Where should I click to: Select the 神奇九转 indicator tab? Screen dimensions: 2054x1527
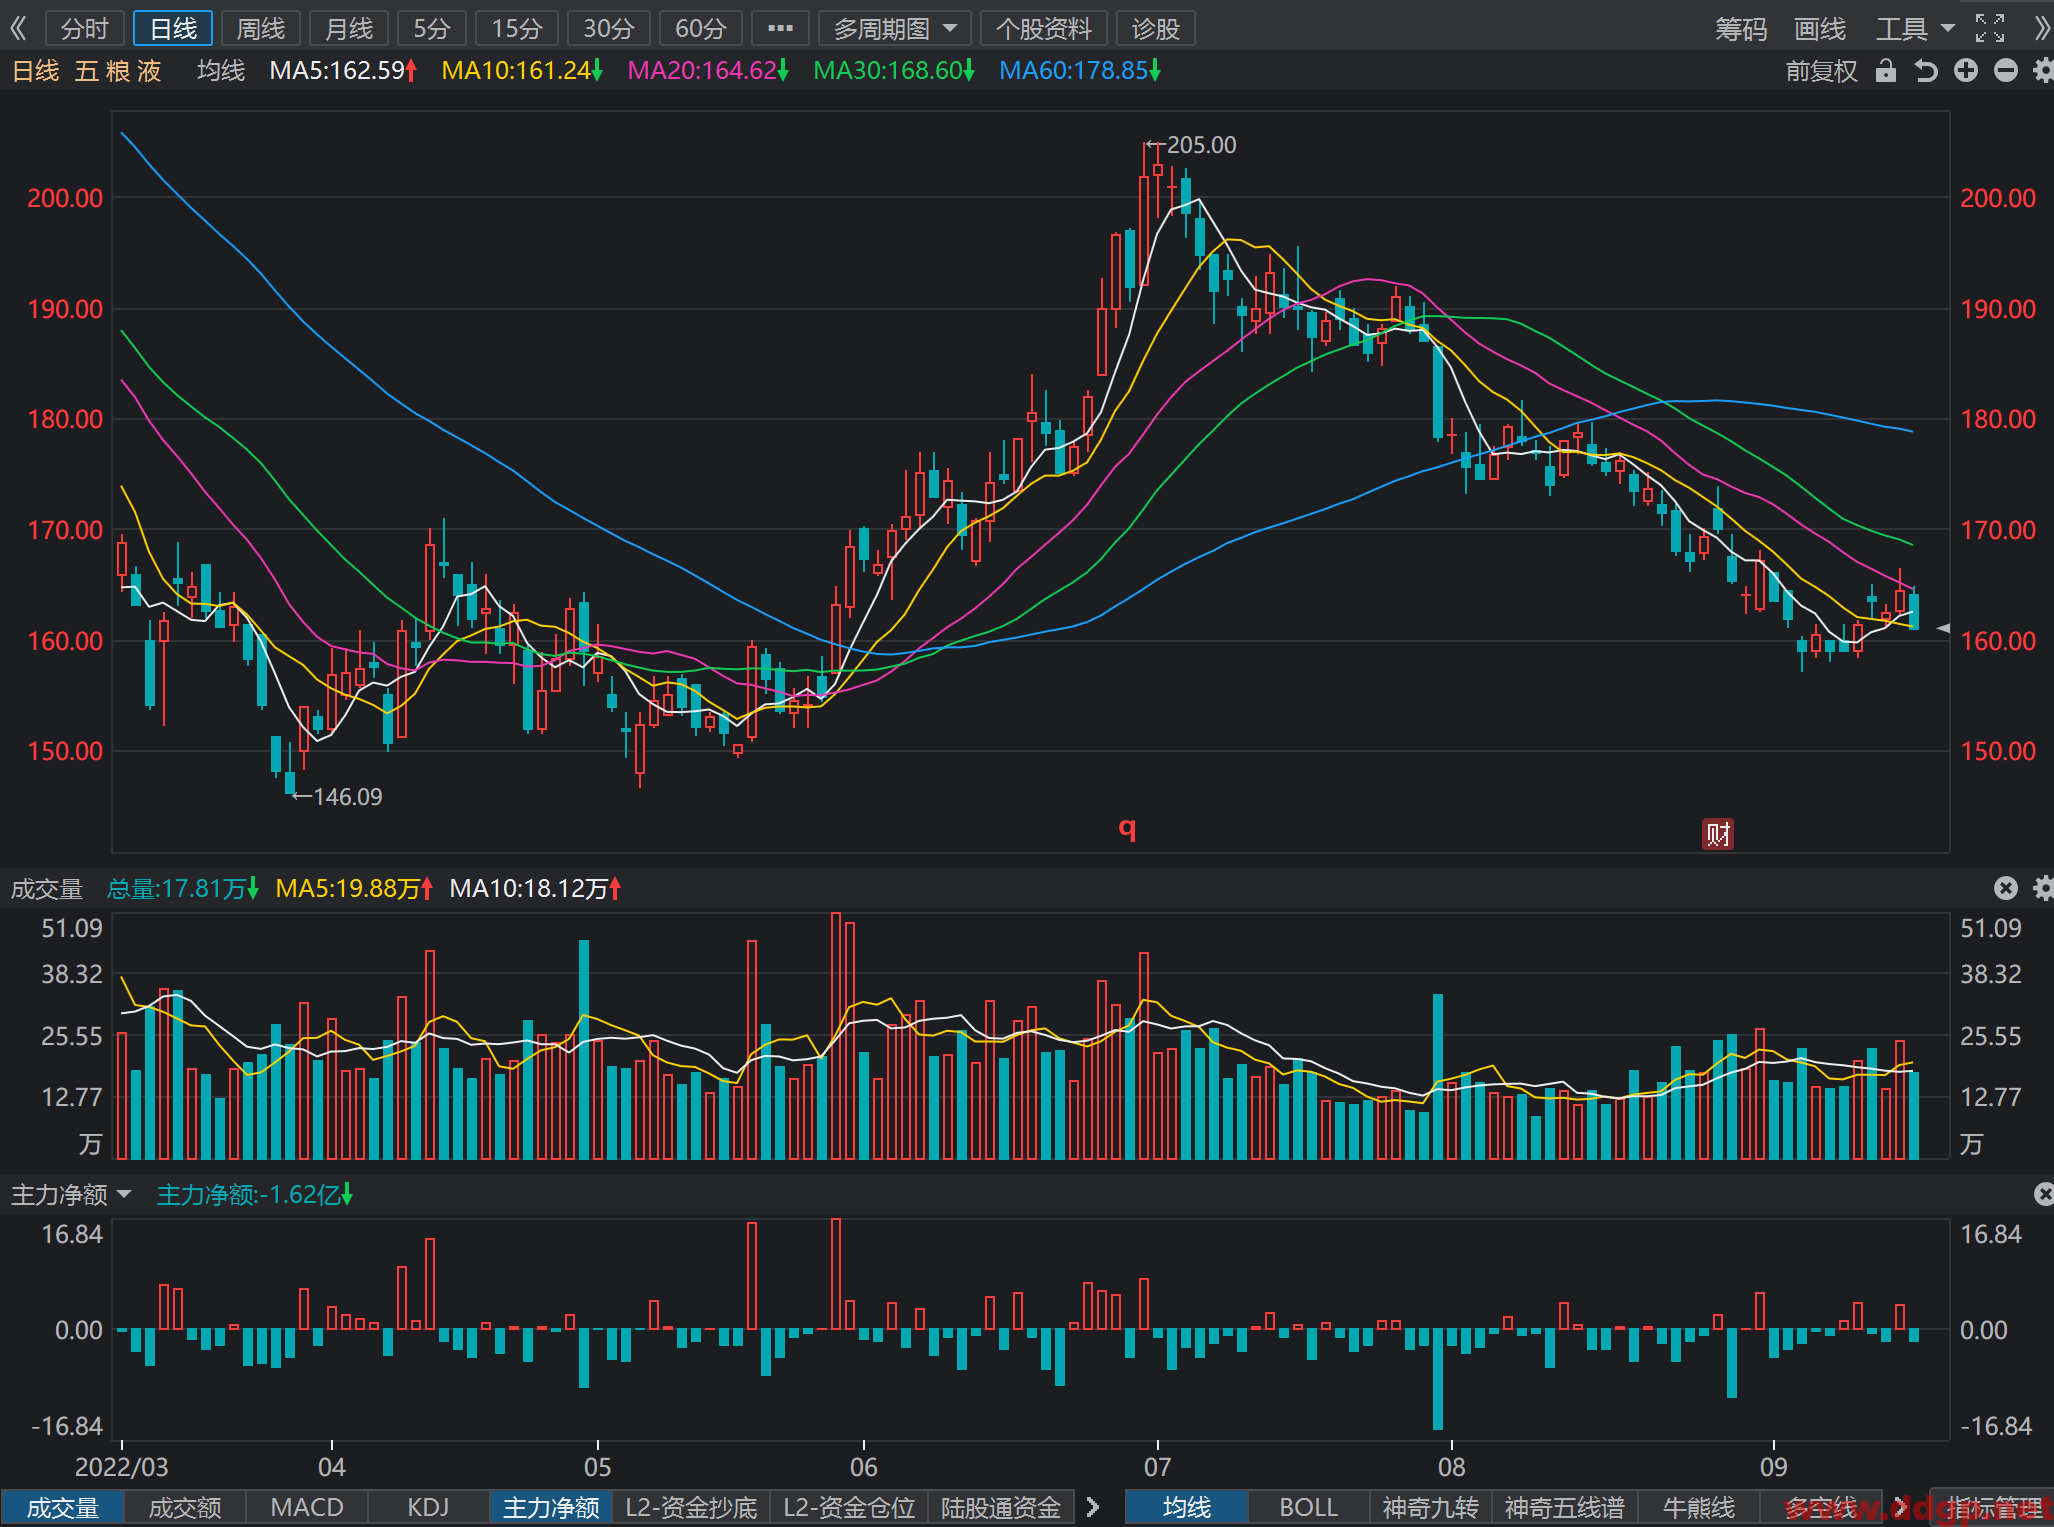click(1430, 1507)
